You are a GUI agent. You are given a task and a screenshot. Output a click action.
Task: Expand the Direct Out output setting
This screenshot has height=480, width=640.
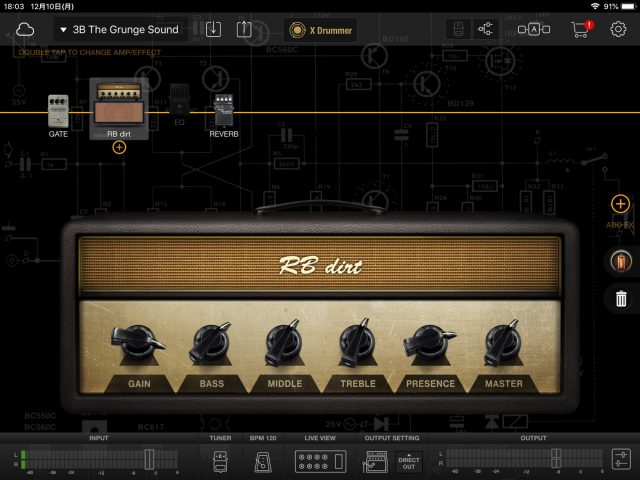click(x=408, y=461)
